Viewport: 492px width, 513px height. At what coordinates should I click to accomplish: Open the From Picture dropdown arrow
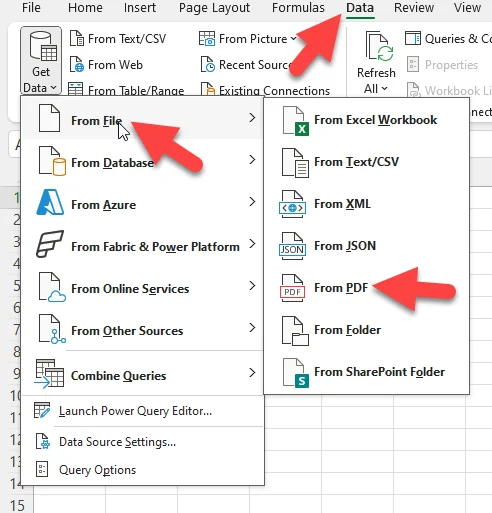[293, 39]
